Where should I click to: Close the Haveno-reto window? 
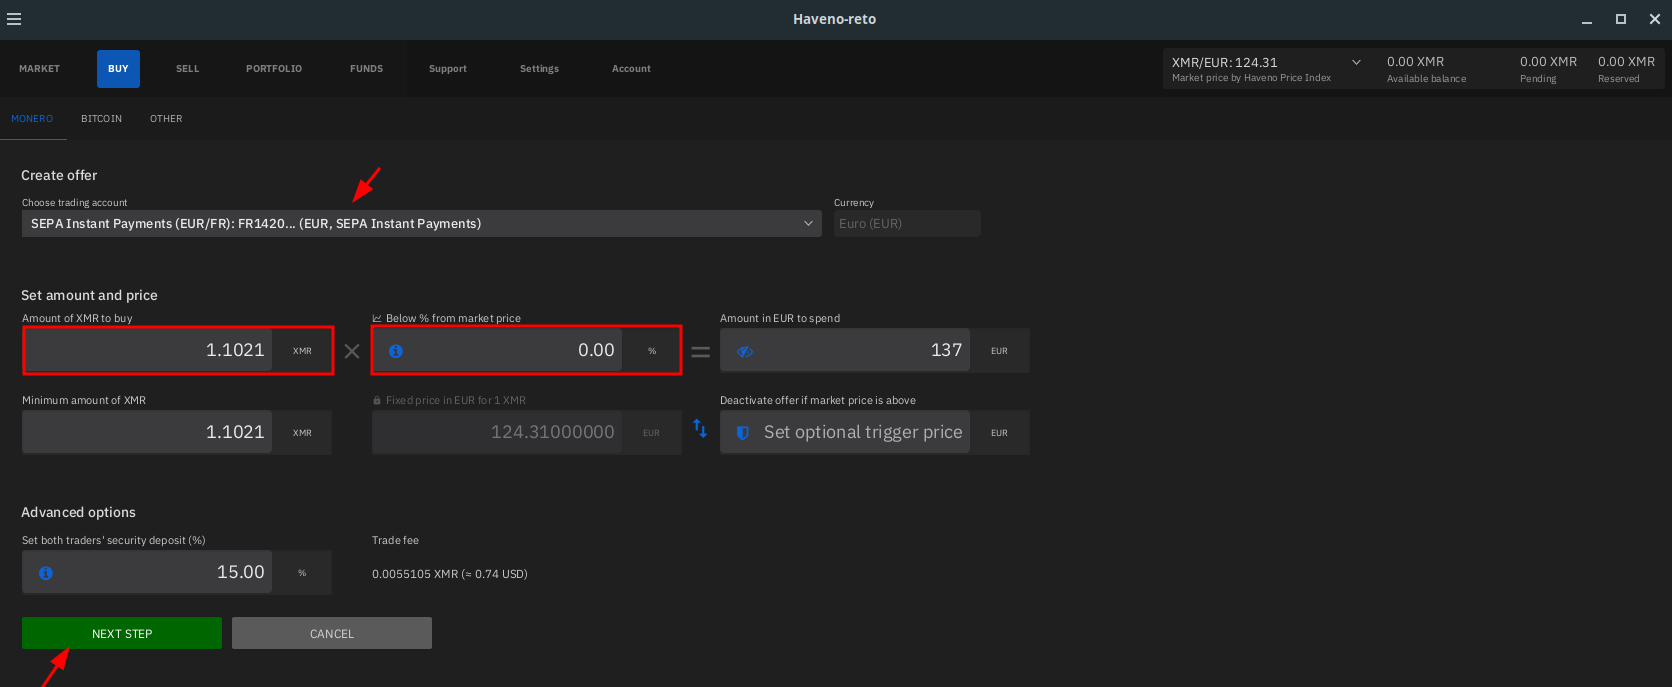pos(1655,19)
